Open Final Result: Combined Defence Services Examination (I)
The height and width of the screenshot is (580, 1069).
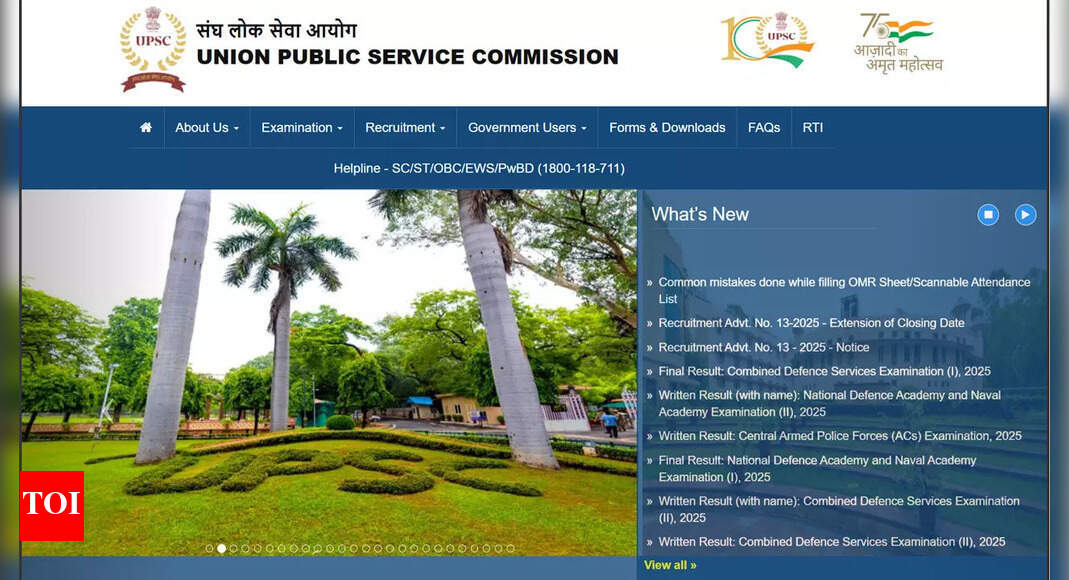pyautogui.click(x=824, y=371)
